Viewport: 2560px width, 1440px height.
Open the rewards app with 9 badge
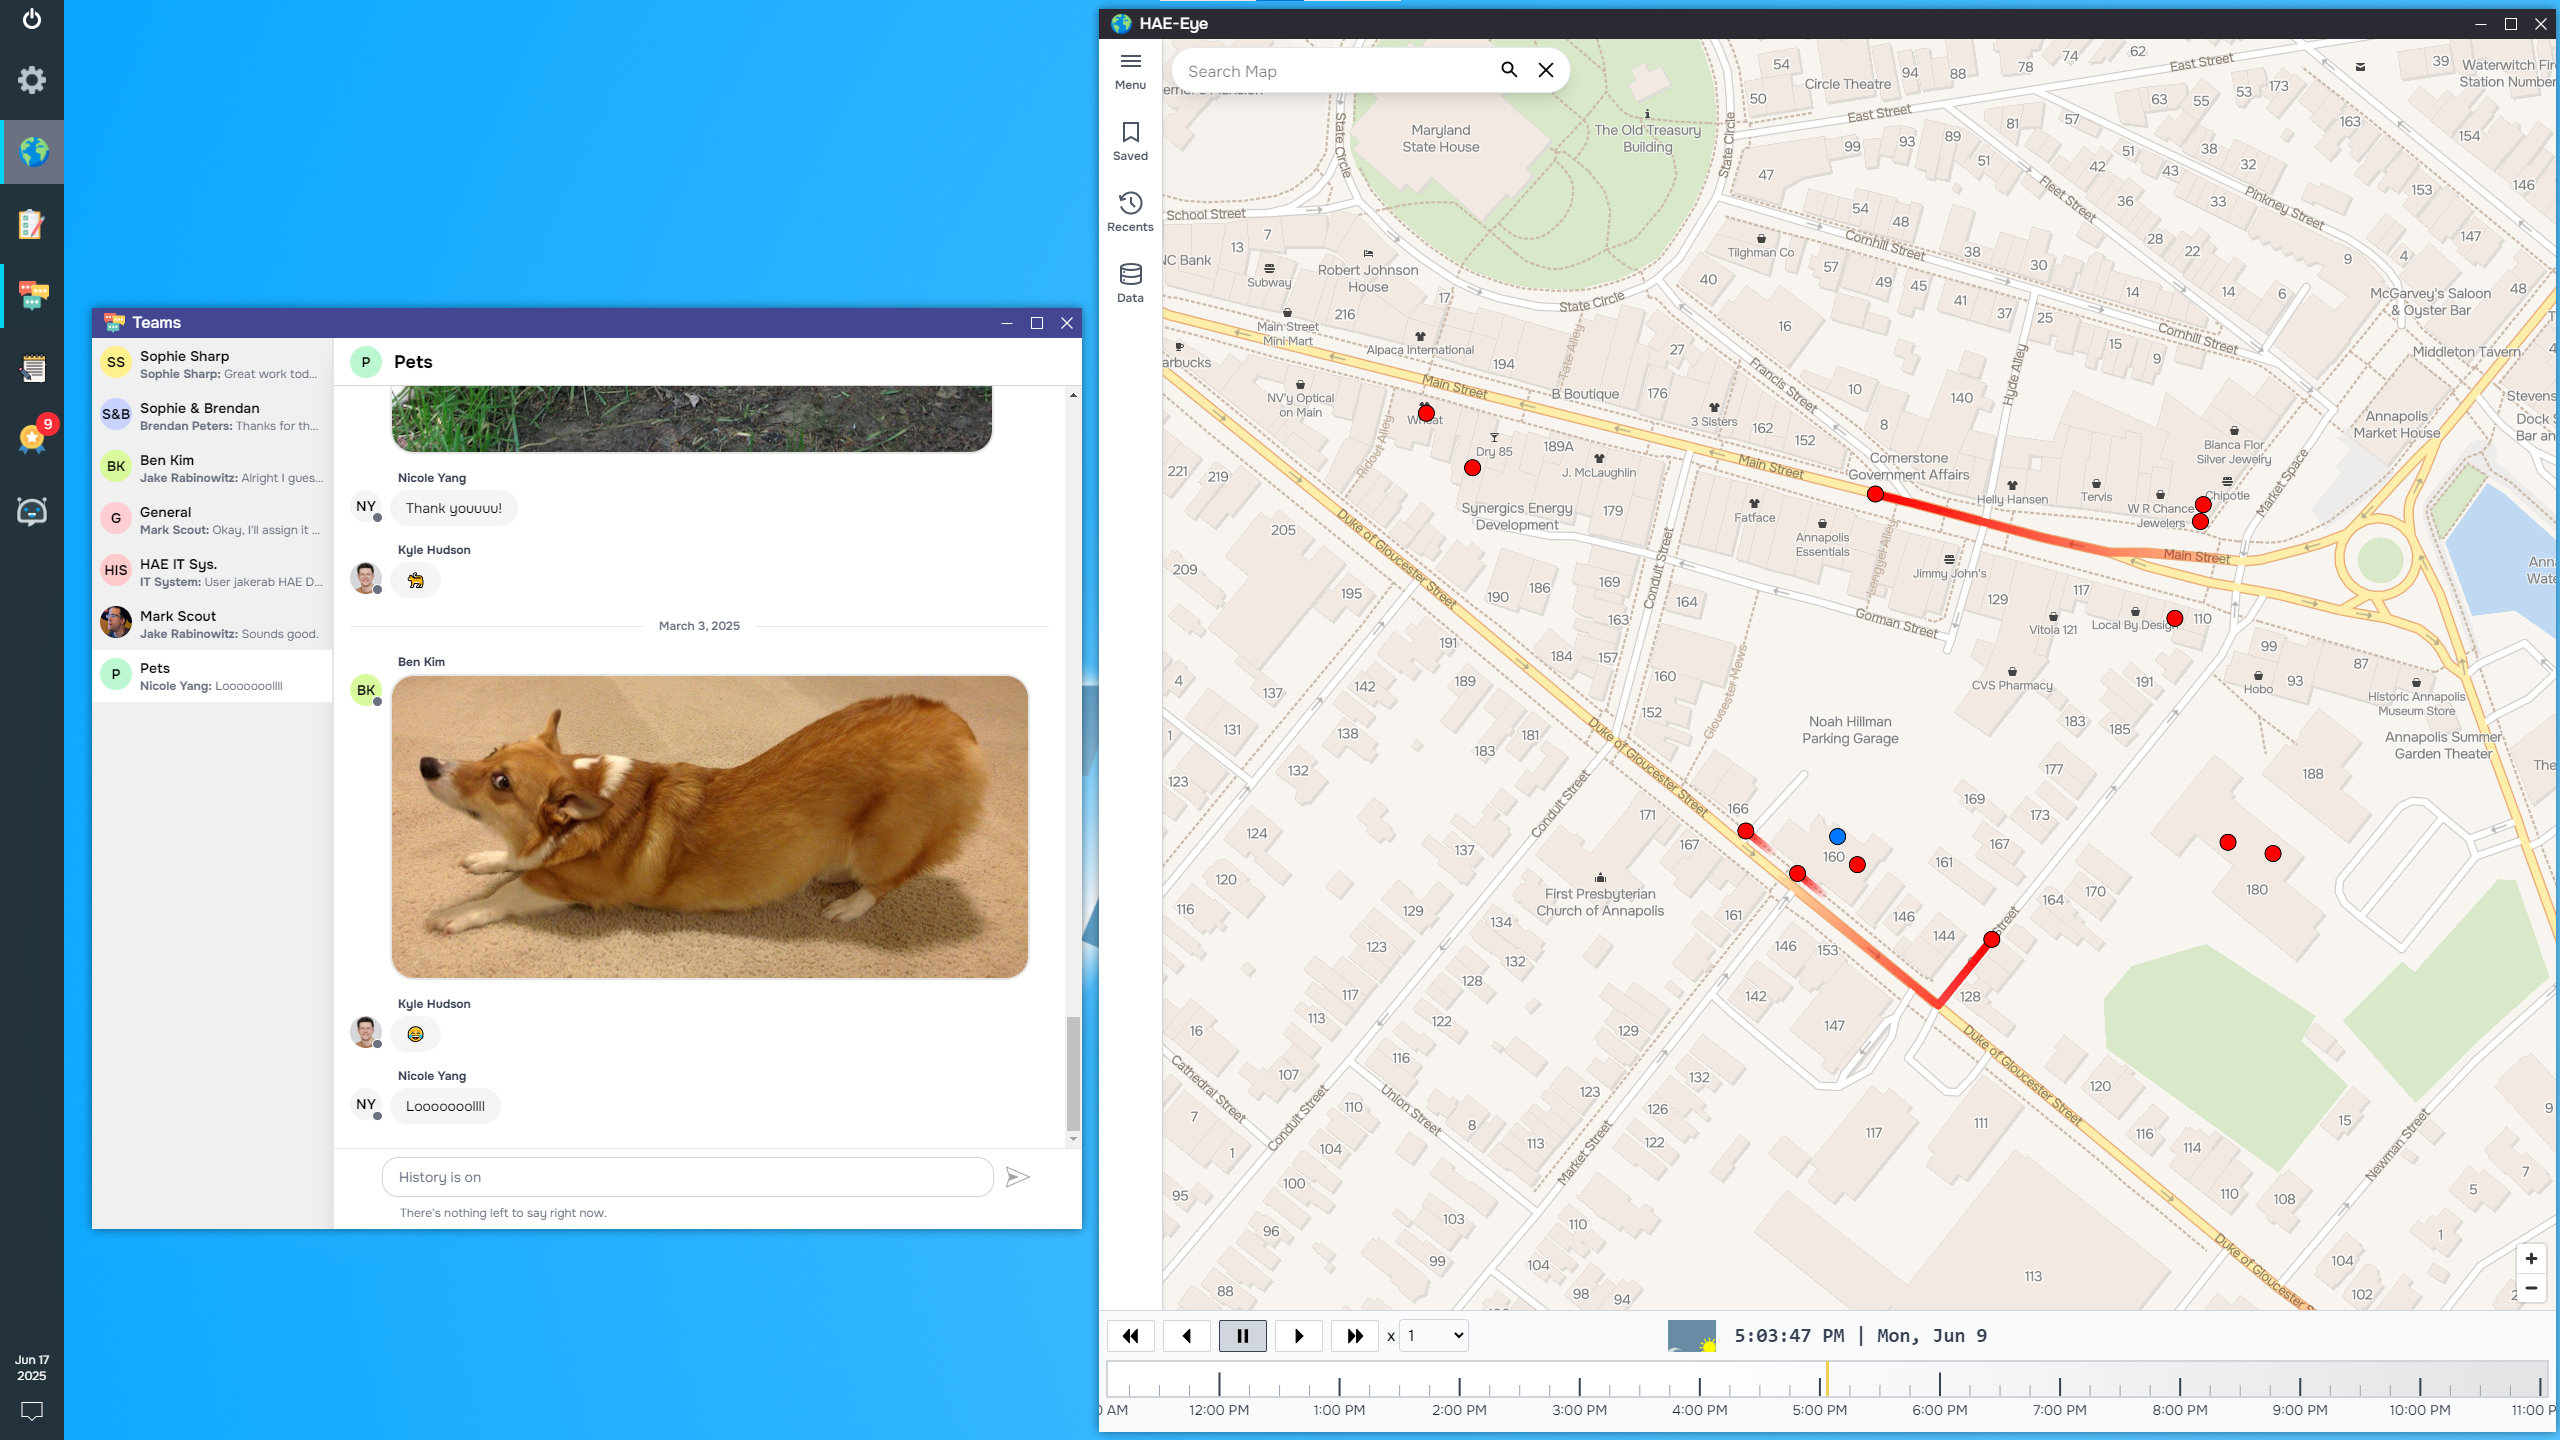(32, 438)
